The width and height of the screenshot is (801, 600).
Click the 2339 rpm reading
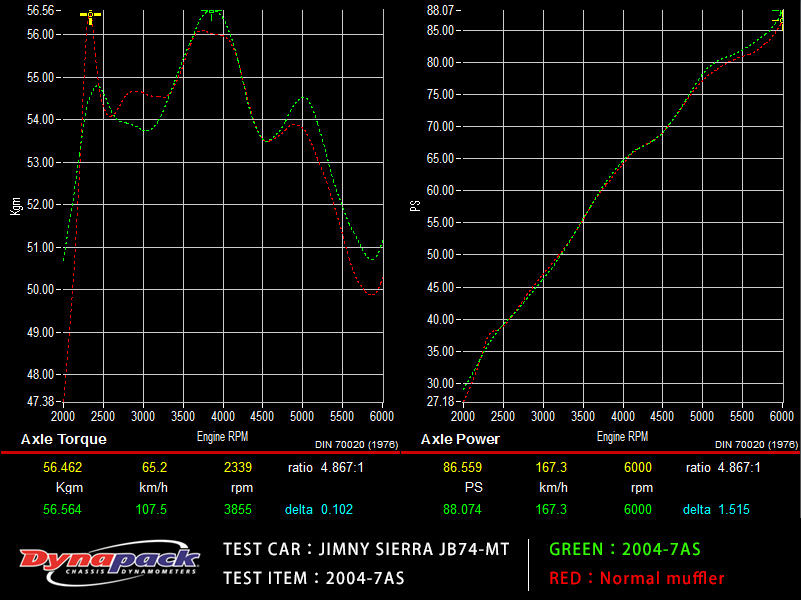tap(238, 467)
